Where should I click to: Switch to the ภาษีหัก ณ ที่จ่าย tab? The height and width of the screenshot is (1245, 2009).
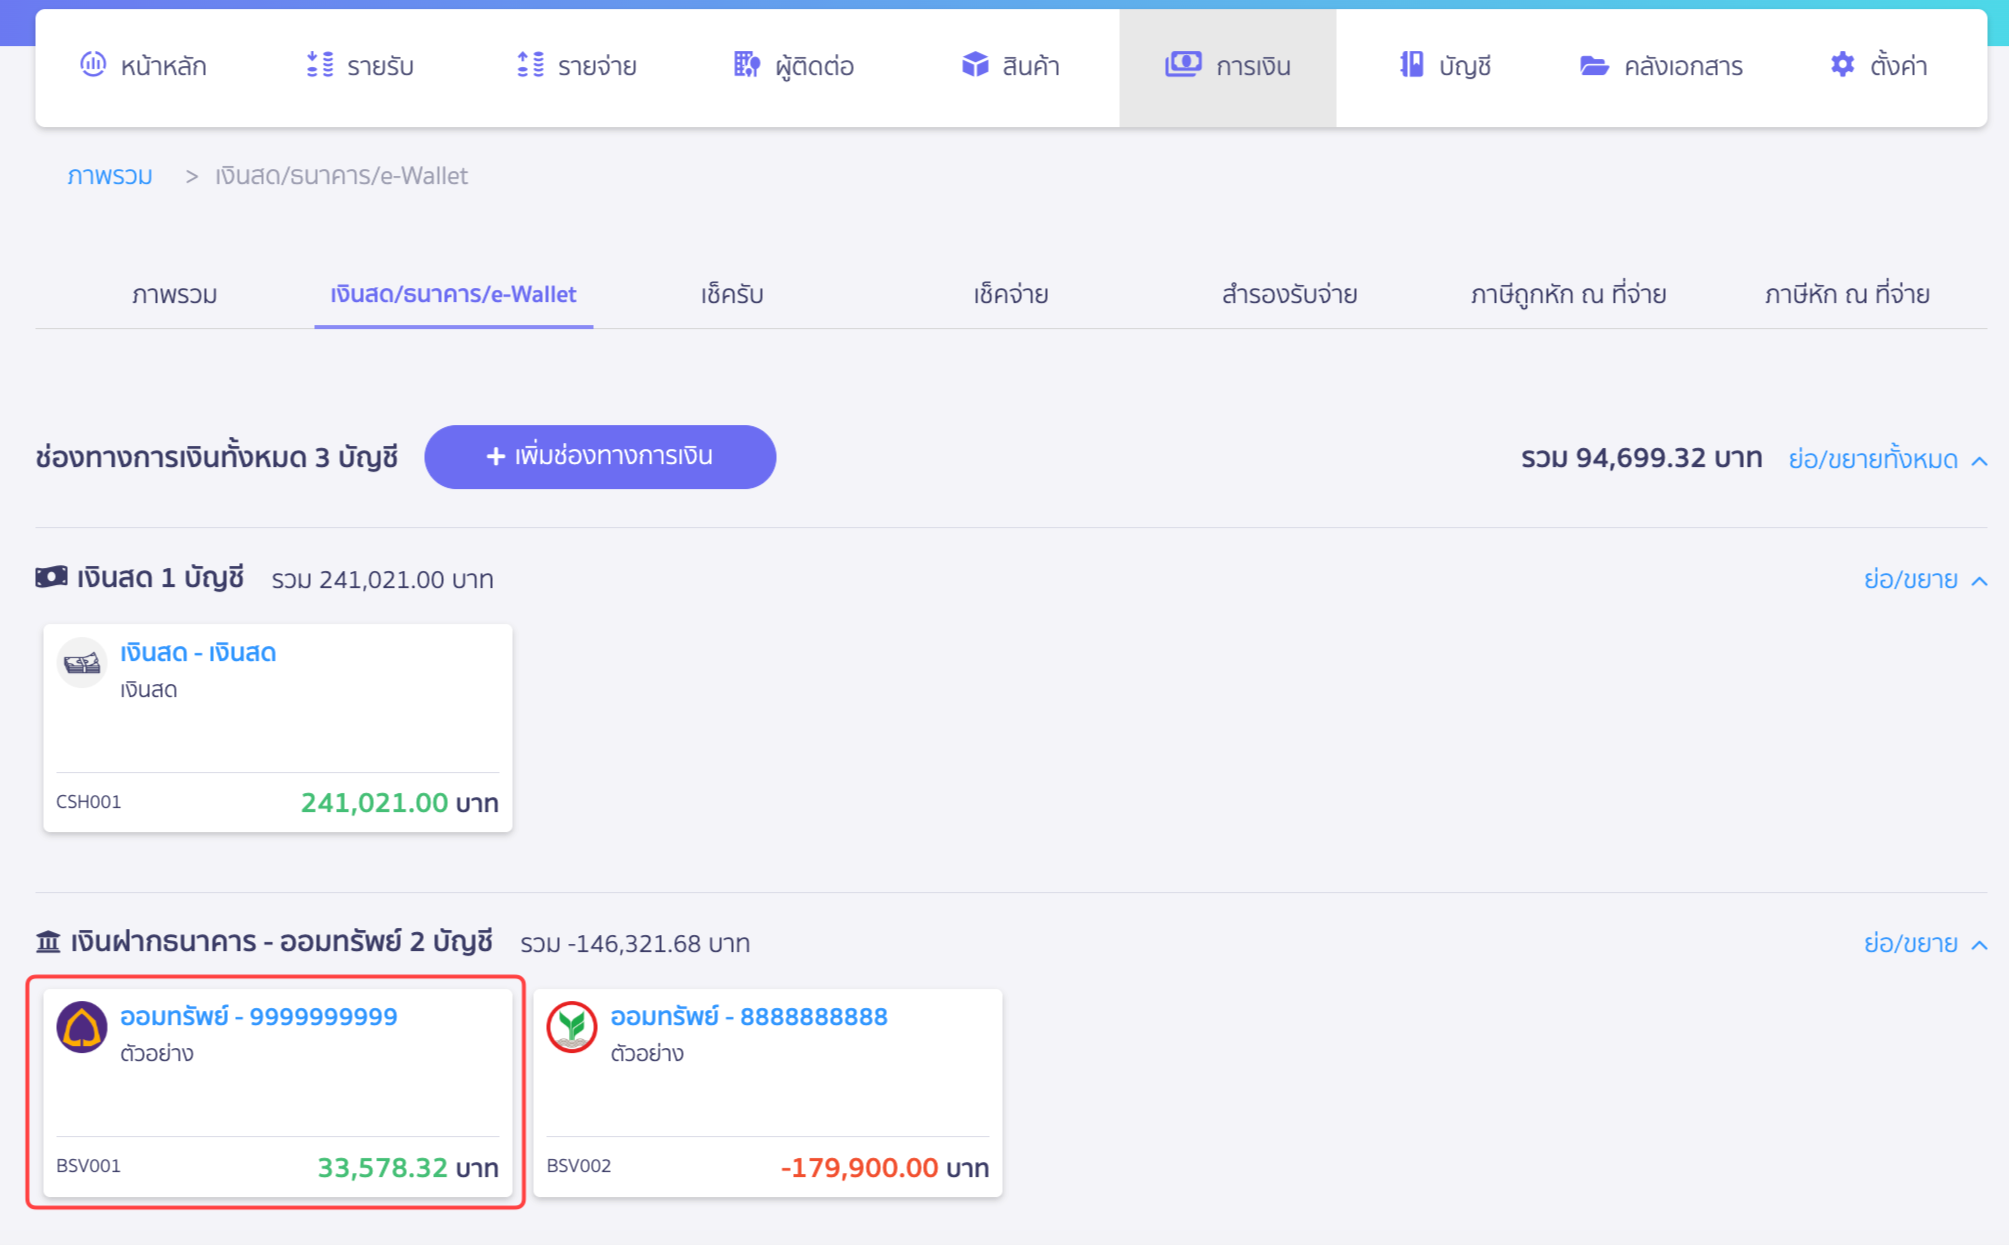[x=1847, y=295]
